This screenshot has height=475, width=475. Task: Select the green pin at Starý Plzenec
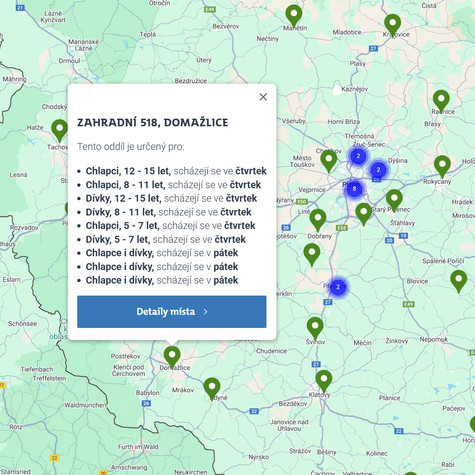pos(394,200)
